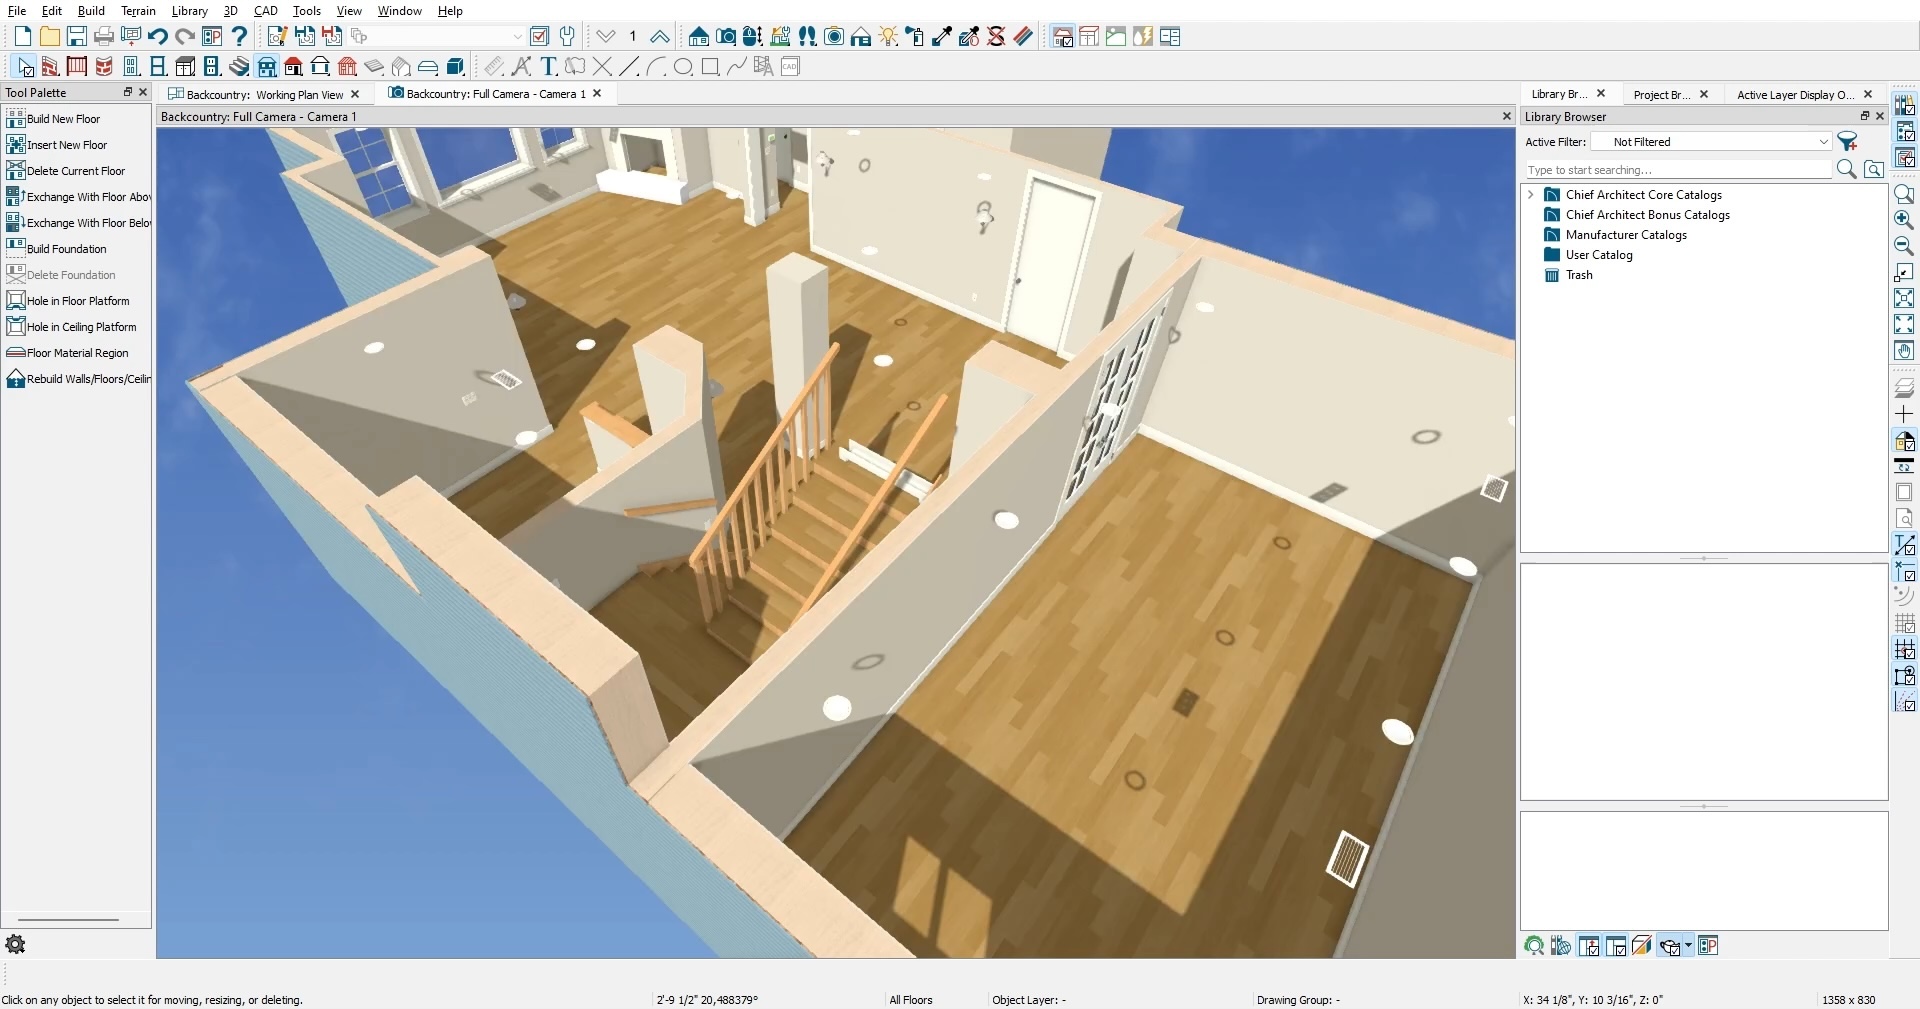Click the Undo arrow icon
This screenshot has height=1009, width=1920.
click(157, 37)
